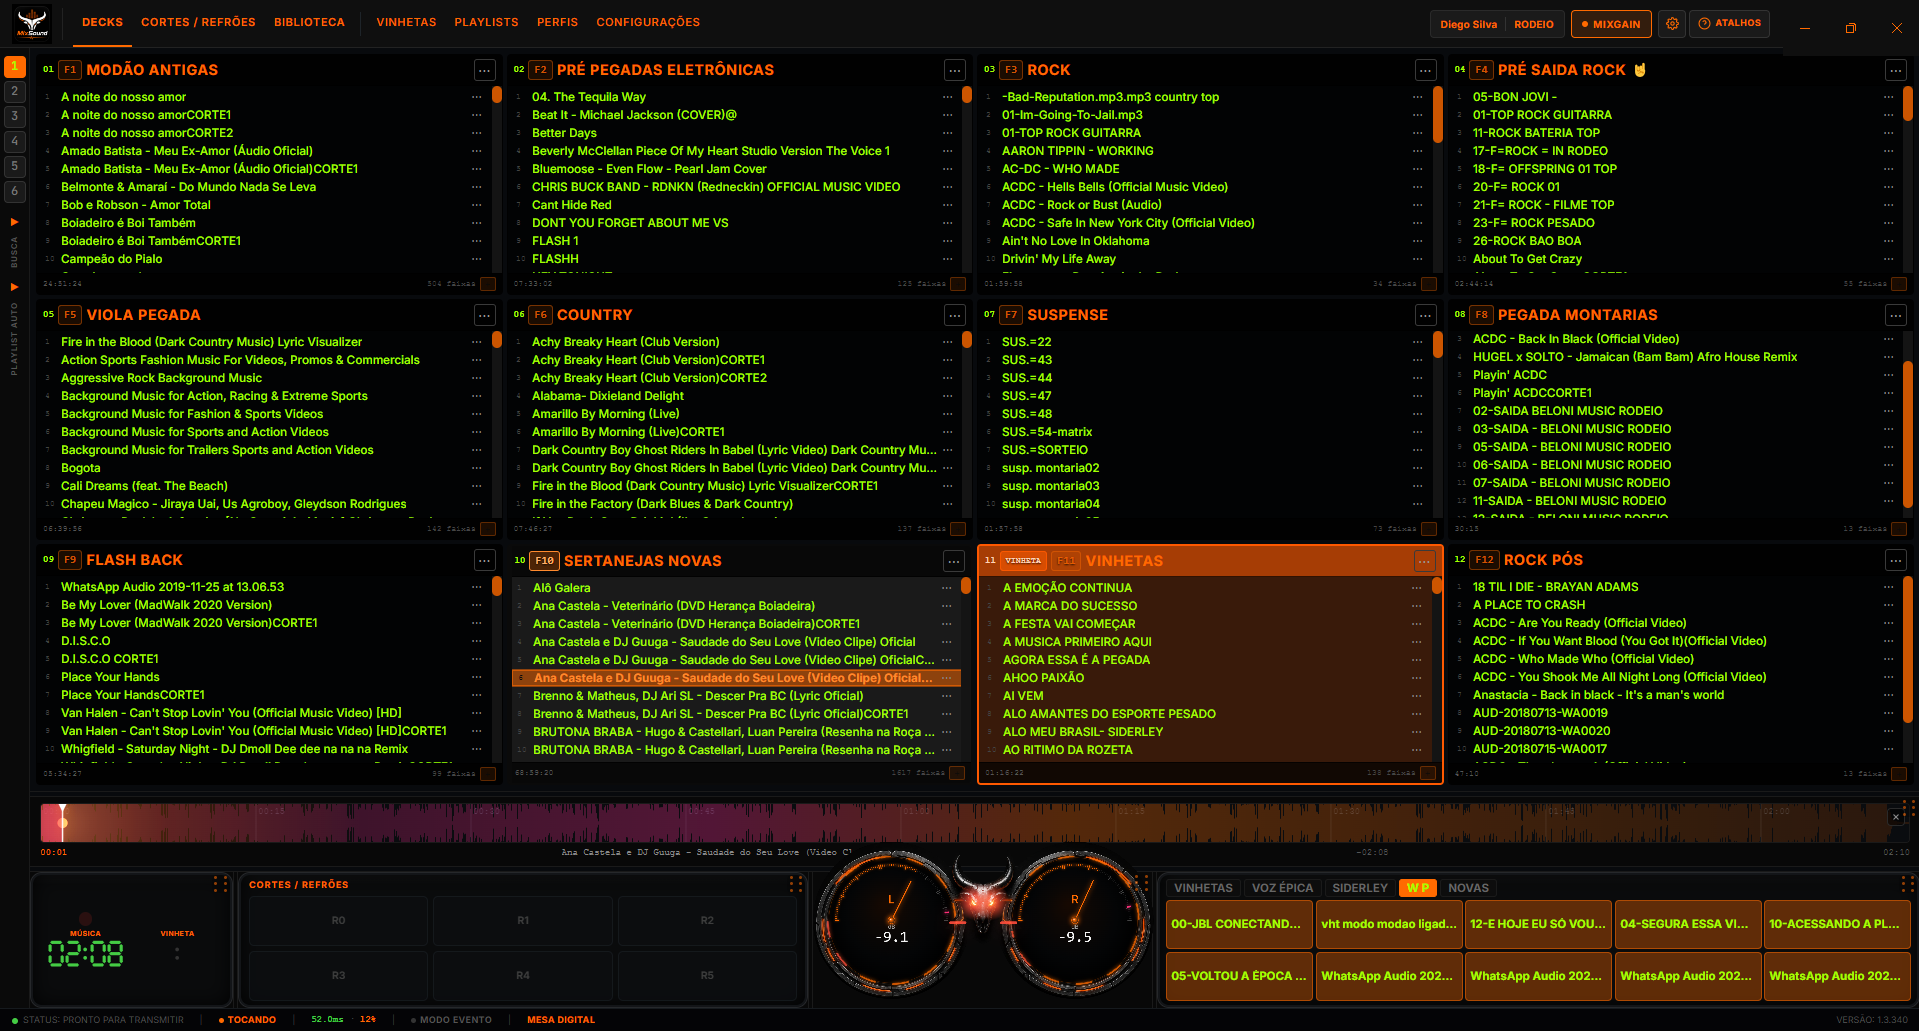The image size is (1919, 1031).
Task: Open the settings gear in the top bar
Action: tap(1672, 24)
